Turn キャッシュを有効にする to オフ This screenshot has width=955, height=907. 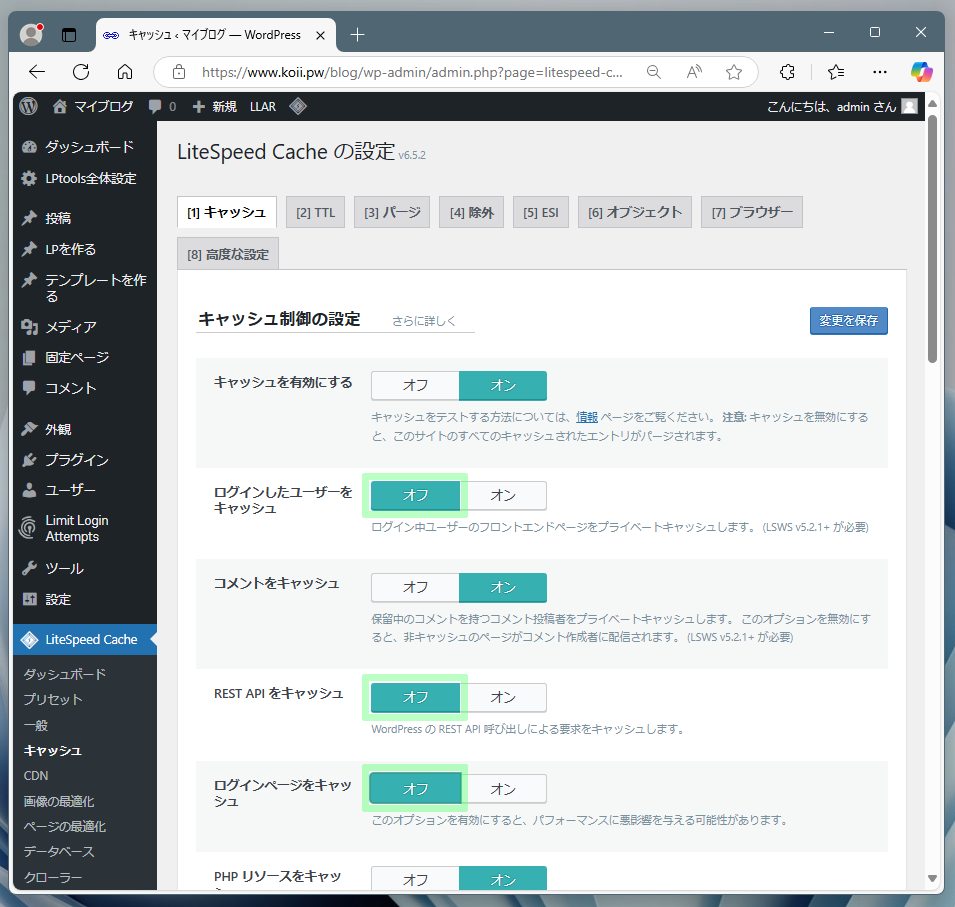[x=415, y=386]
